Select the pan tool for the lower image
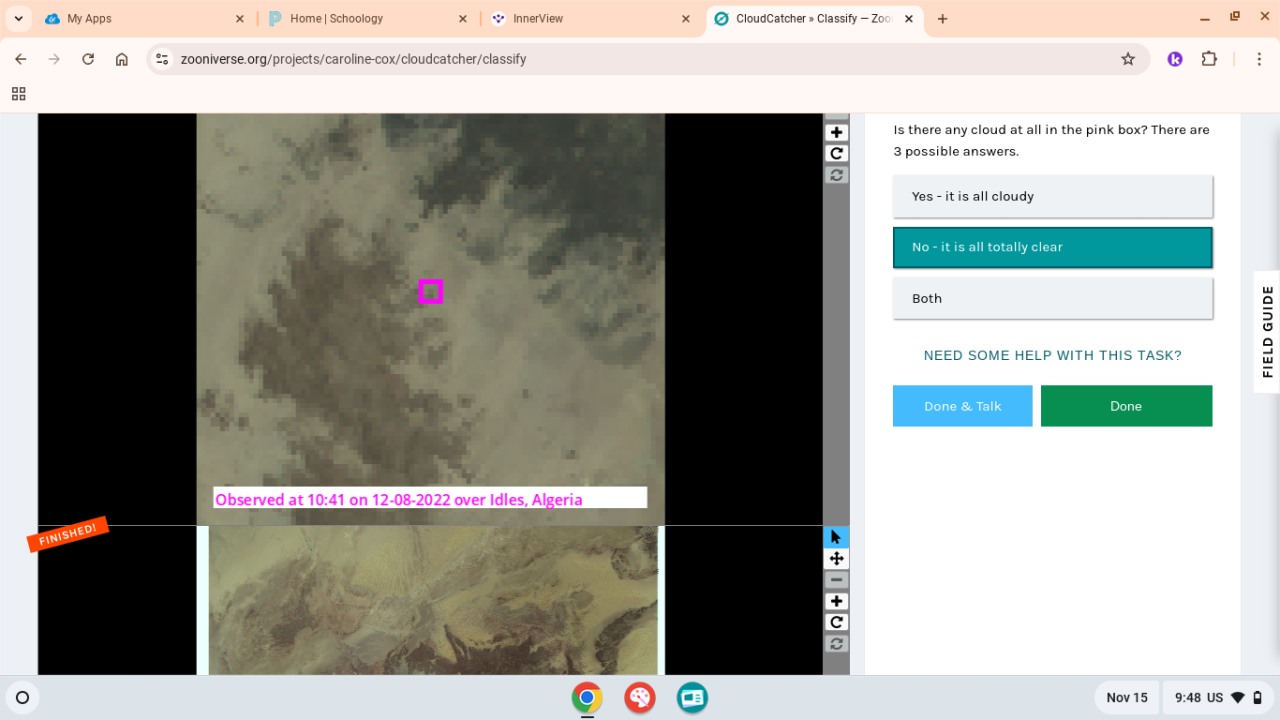This screenshot has width=1280, height=720. tap(837, 559)
